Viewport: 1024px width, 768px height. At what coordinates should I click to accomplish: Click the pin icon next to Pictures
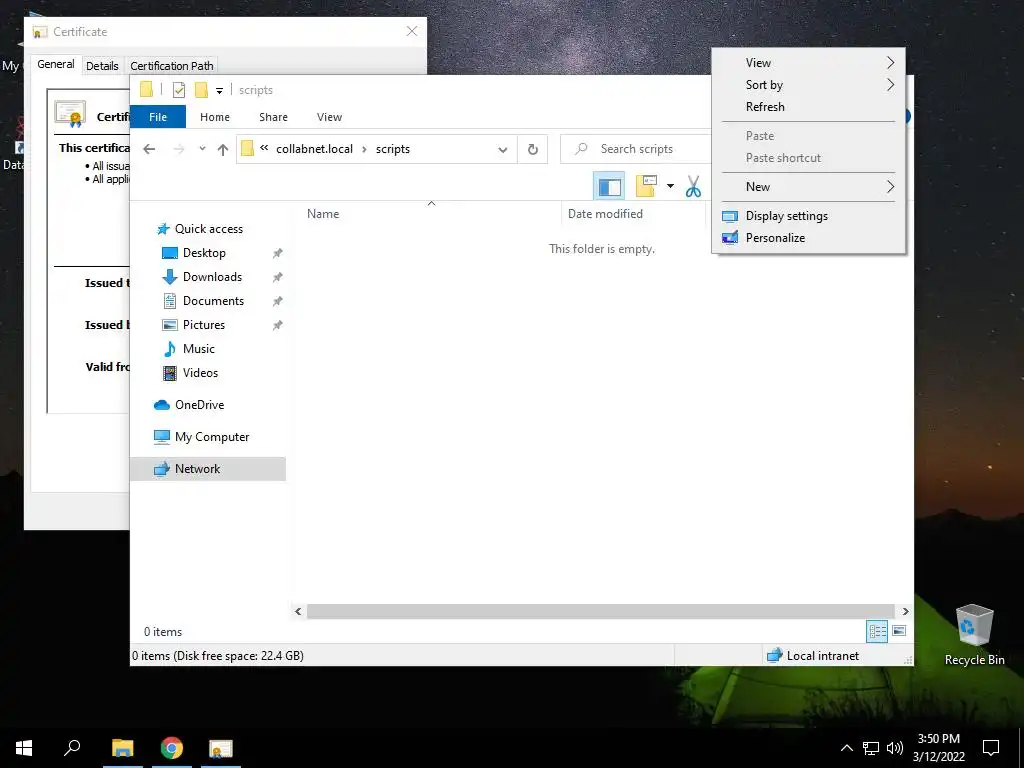point(278,325)
